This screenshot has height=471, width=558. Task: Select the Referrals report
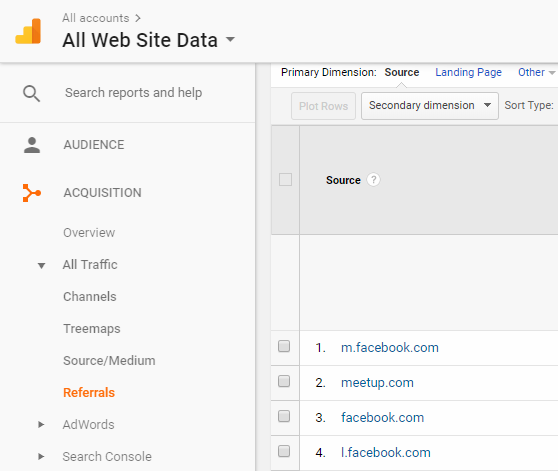point(89,393)
